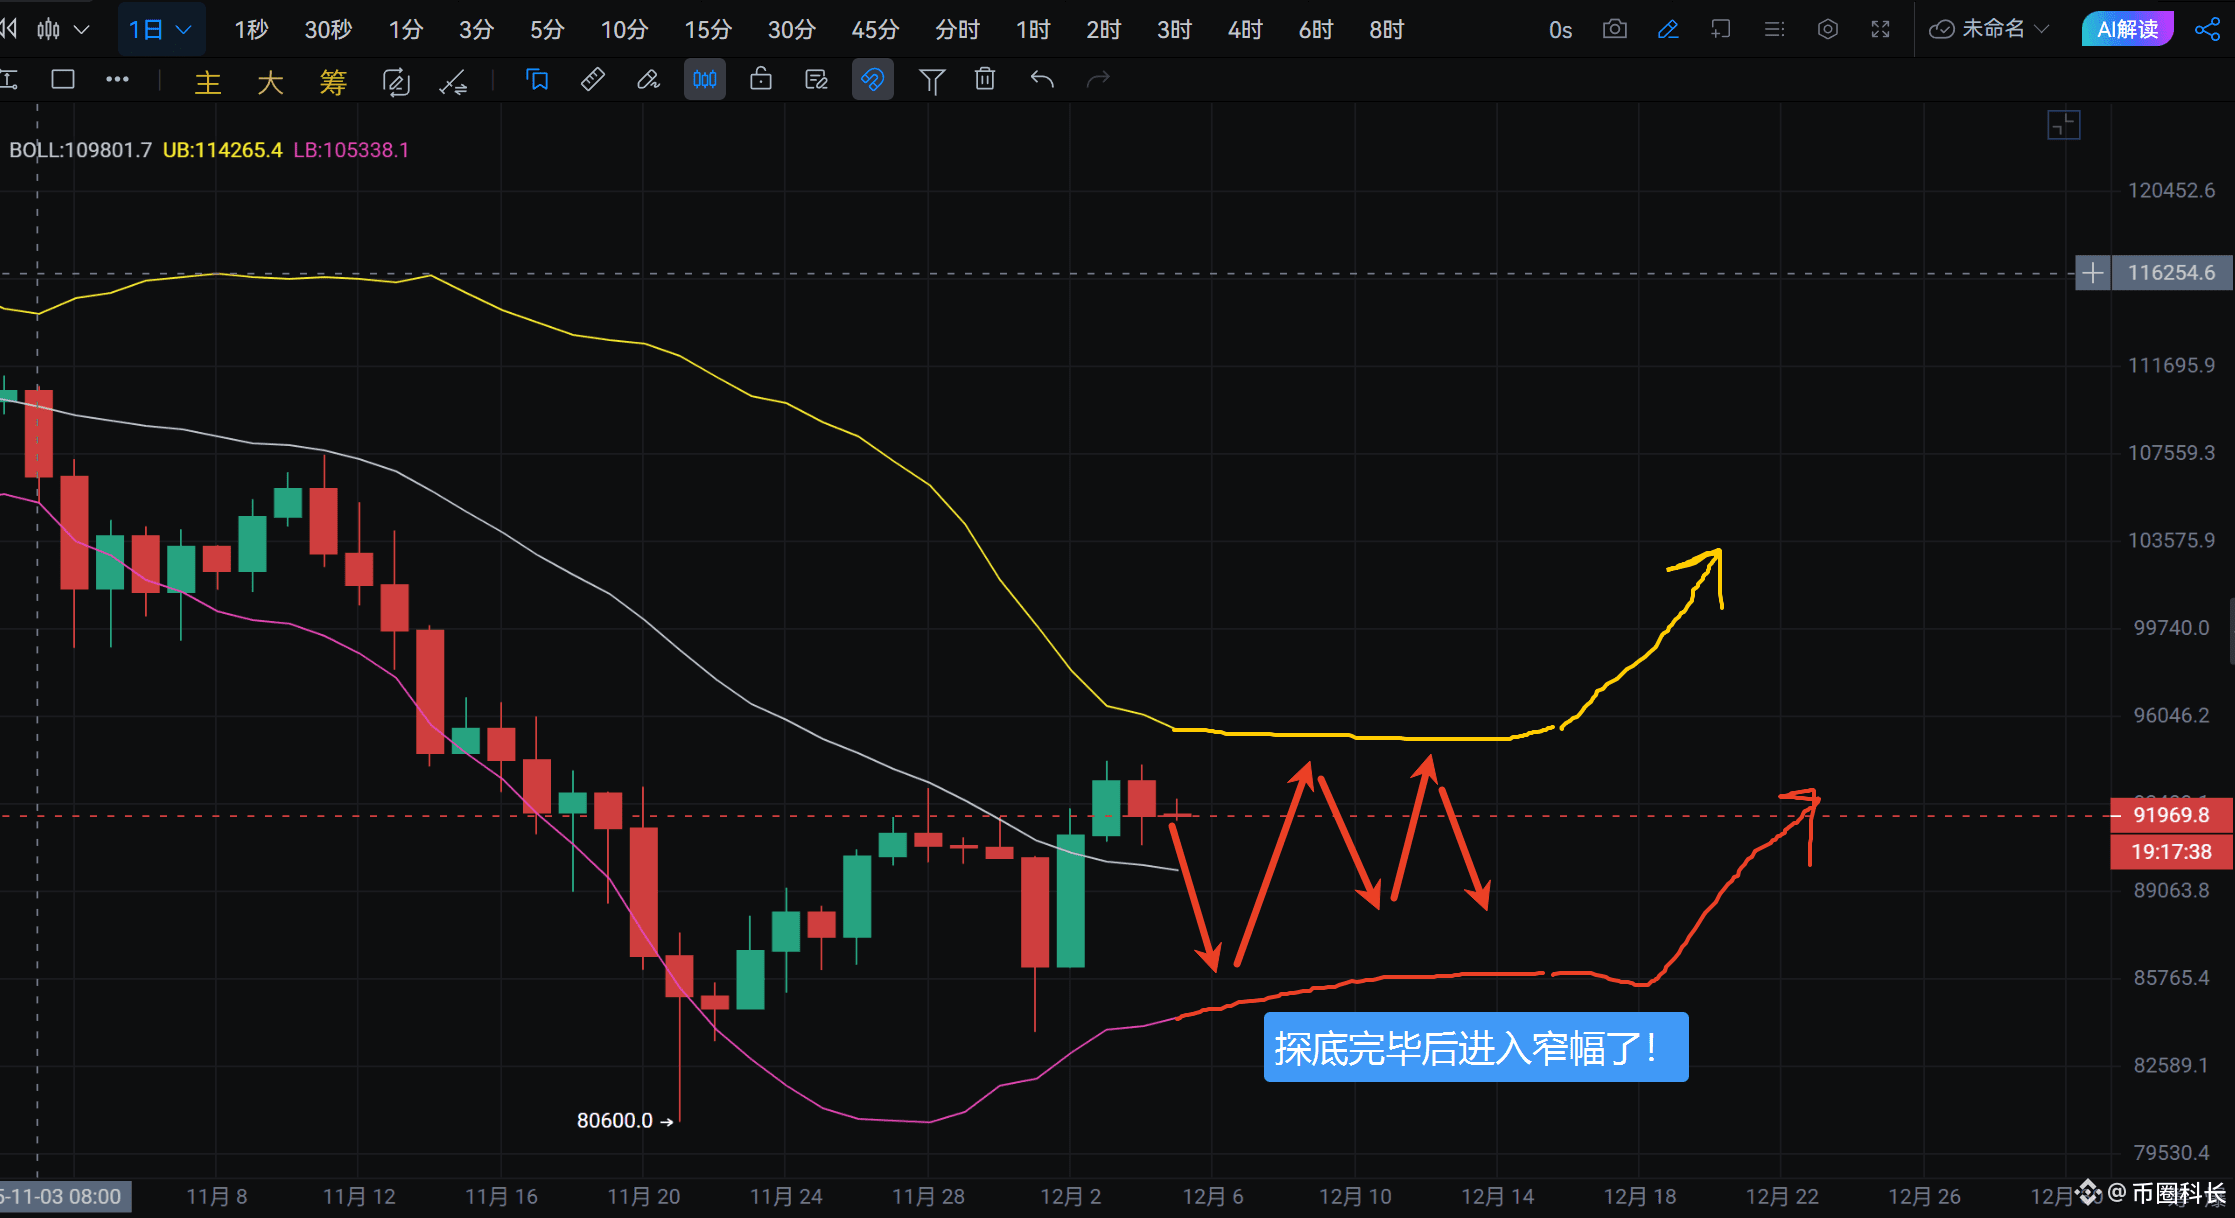2235x1218 pixels.
Task: Click the camera screenshot icon
Action: pyautogui.click(x=1614, y=29)
